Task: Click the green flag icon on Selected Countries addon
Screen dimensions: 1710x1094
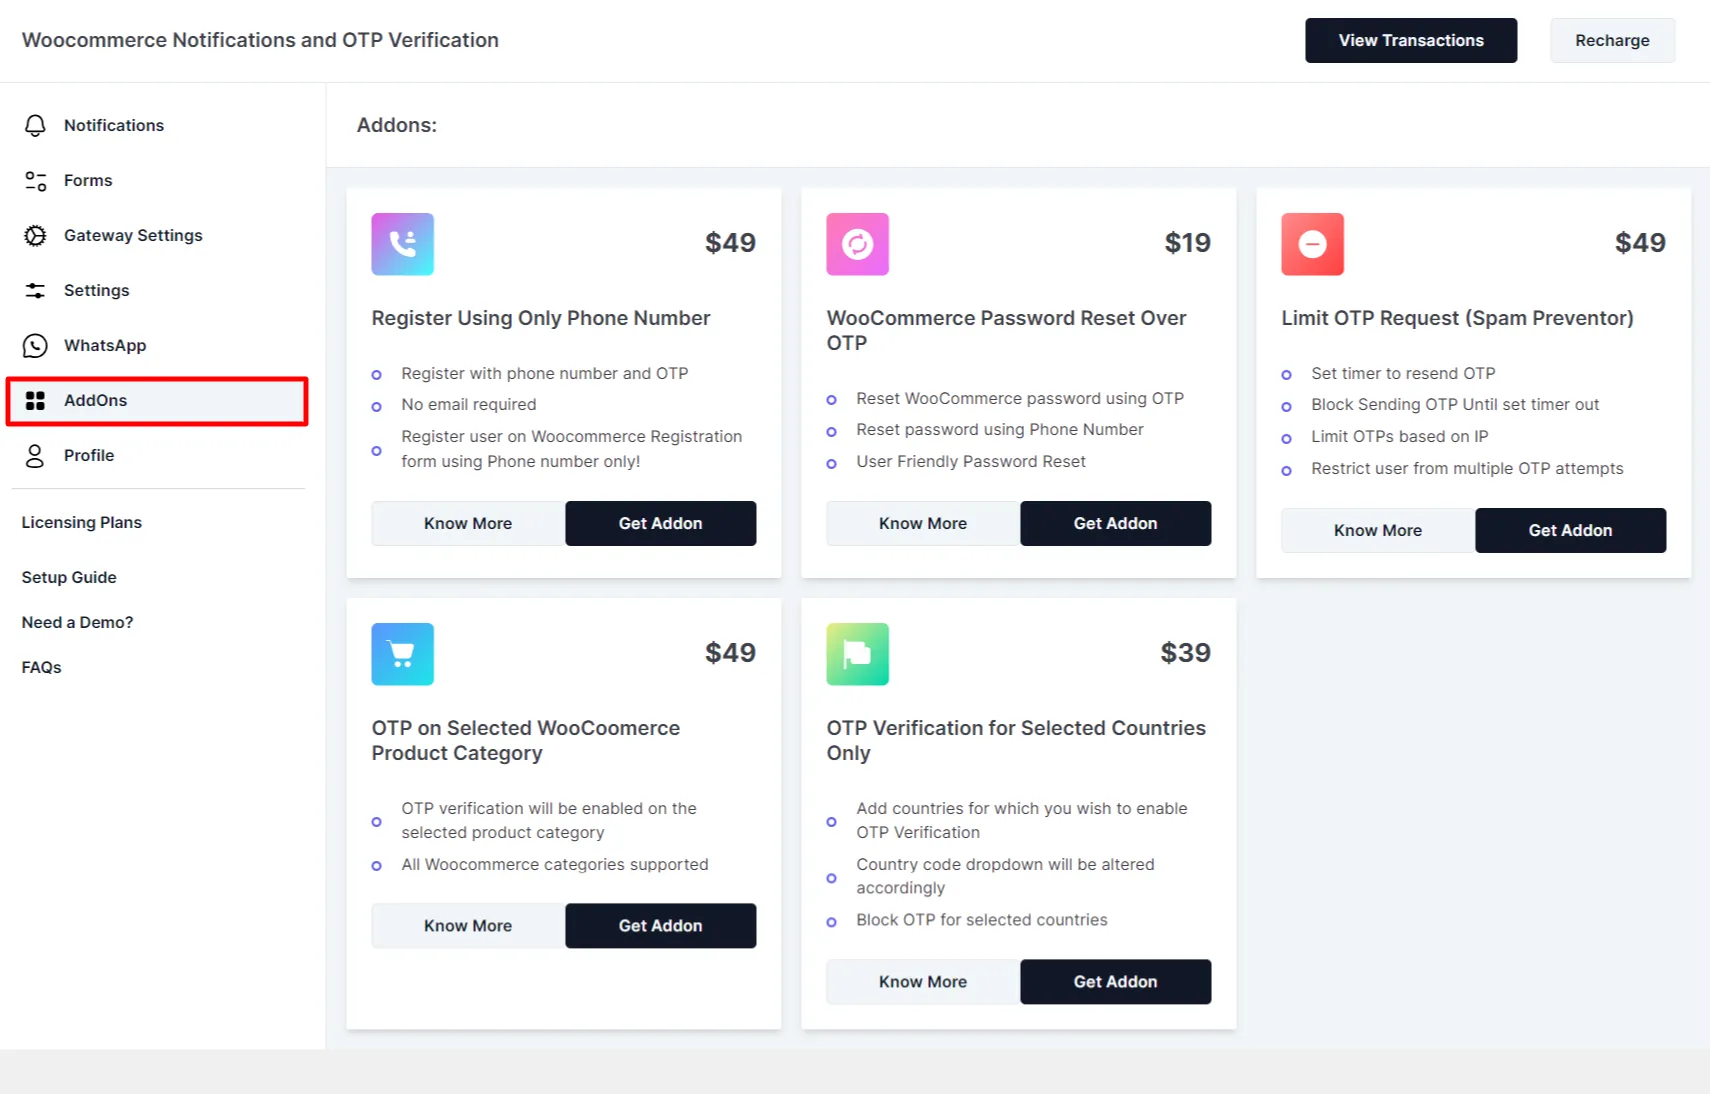Action: [x=857, y=654]
